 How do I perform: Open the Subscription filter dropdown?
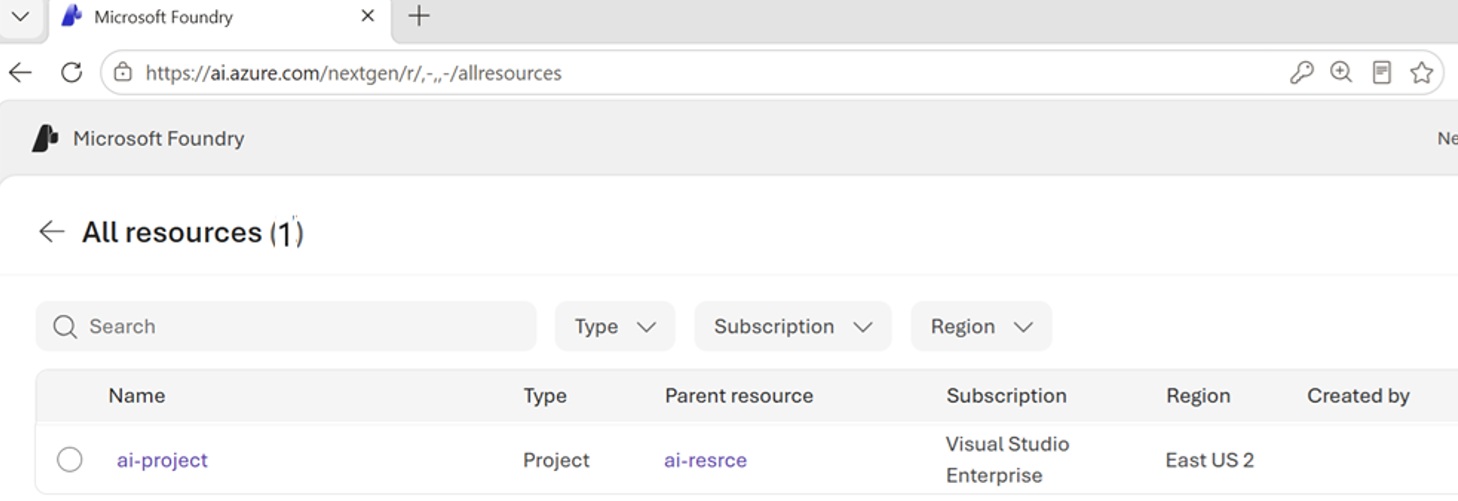coord(793,326)
